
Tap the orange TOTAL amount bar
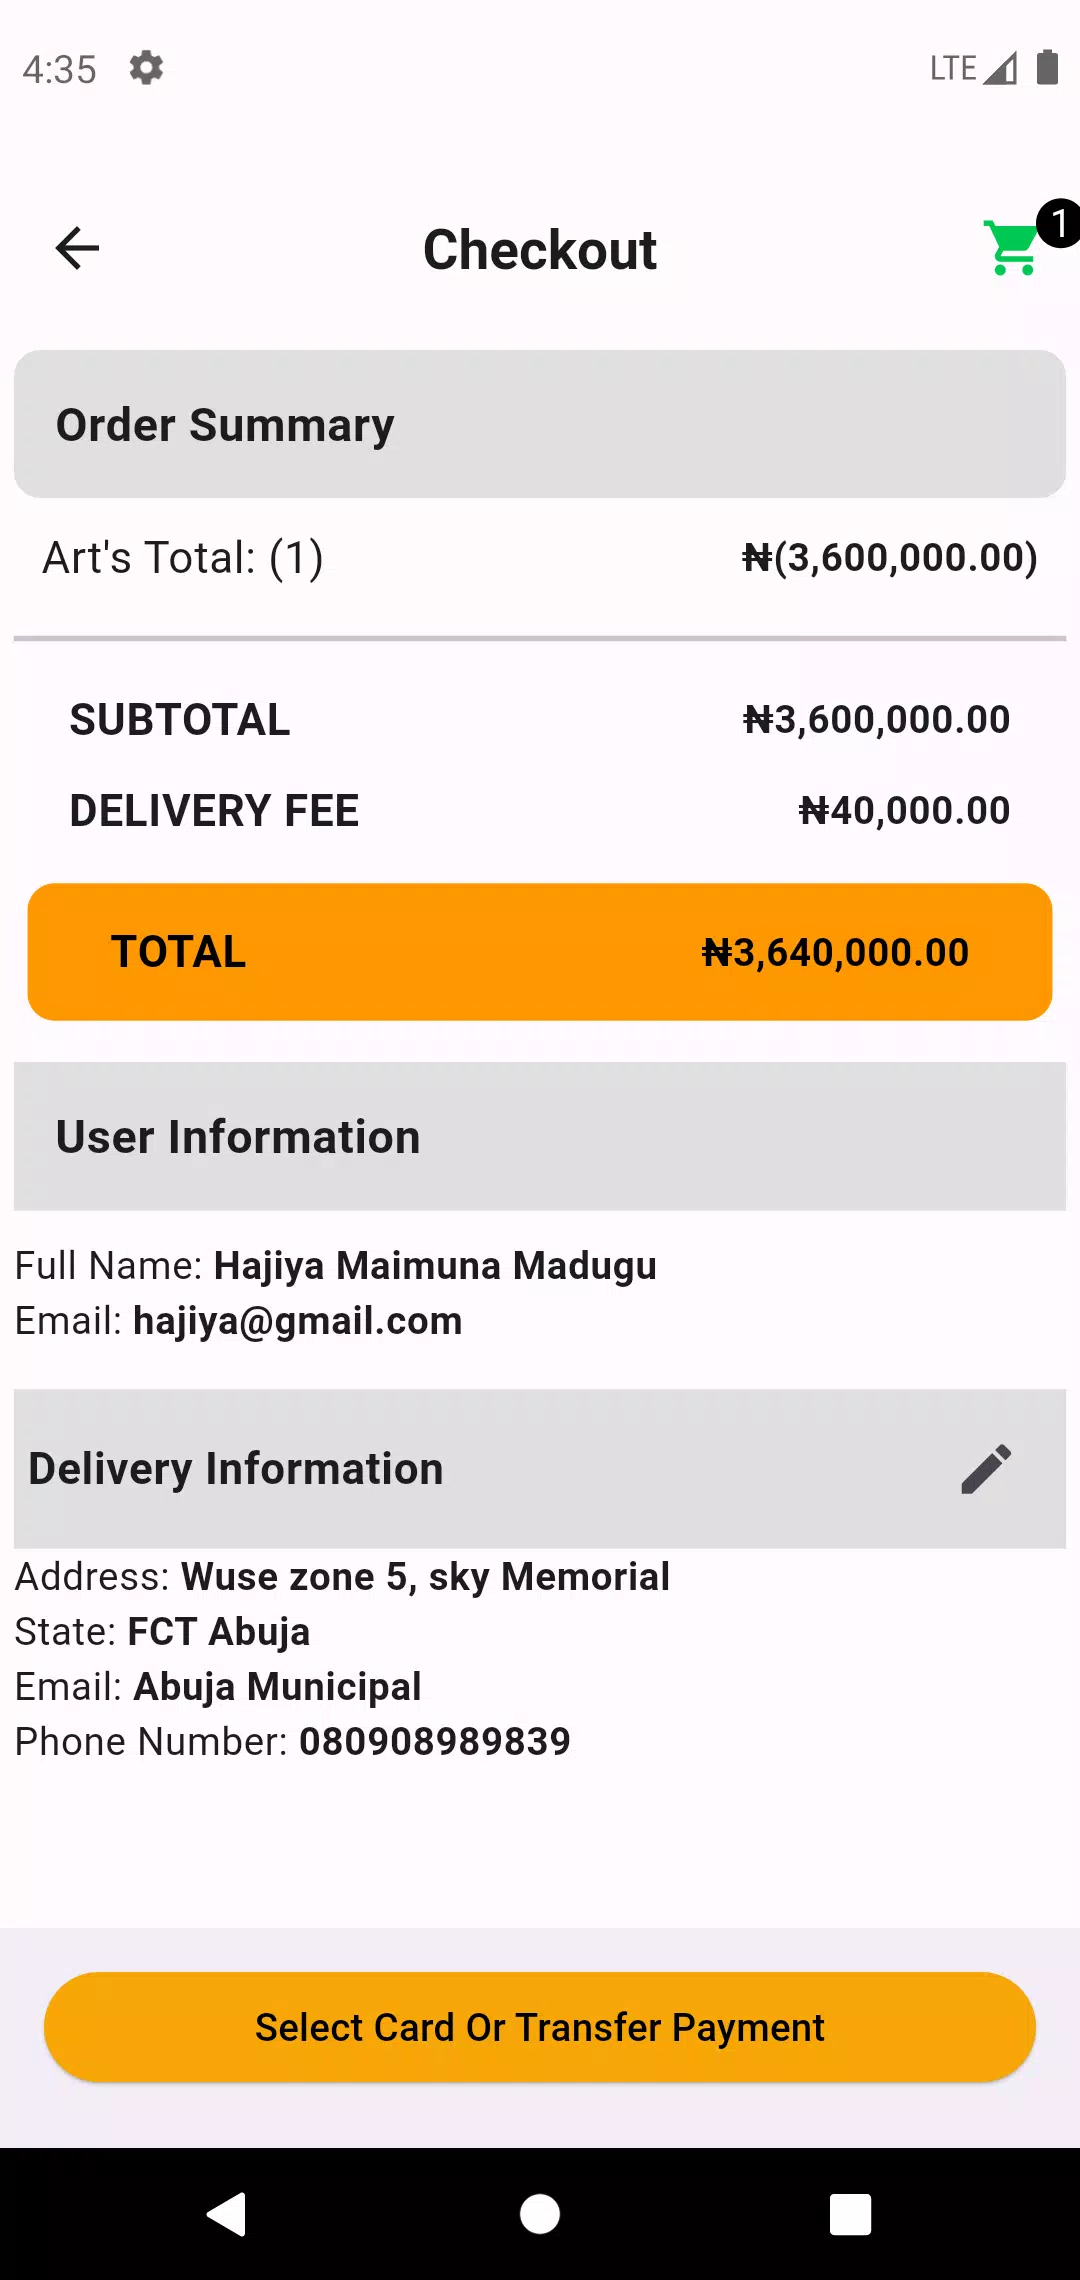[540, 952]
